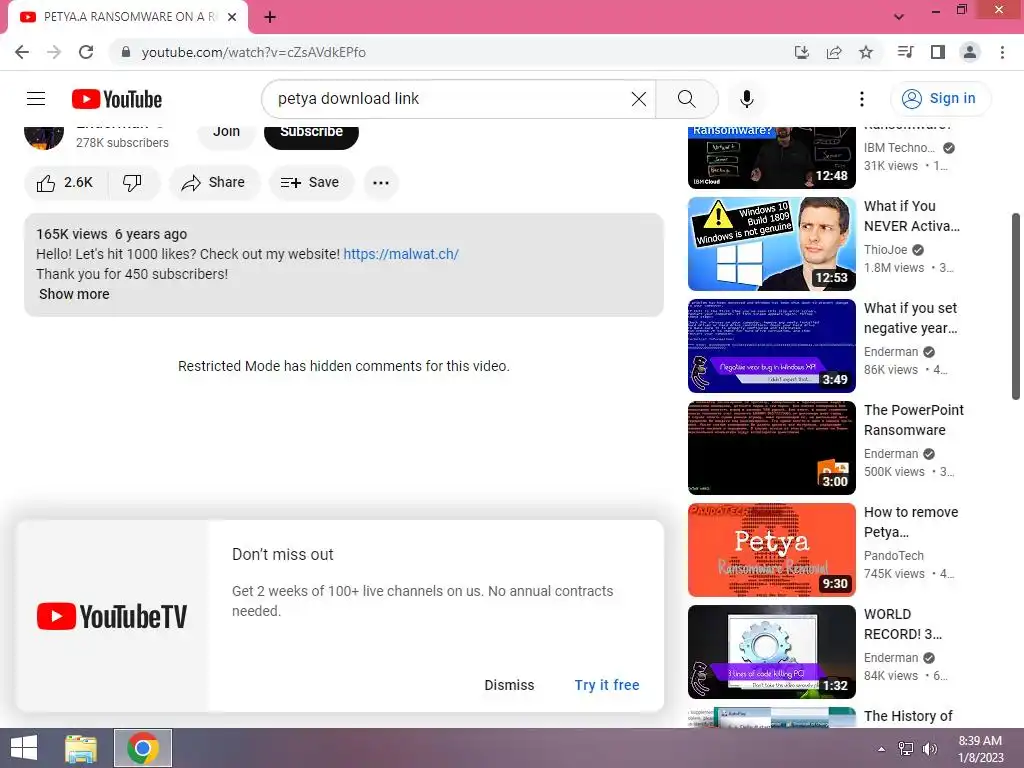This screenshot has height=768, width=1024.
Task: Open the YouTube hamburger guide menu
Action: coord(36,99)
